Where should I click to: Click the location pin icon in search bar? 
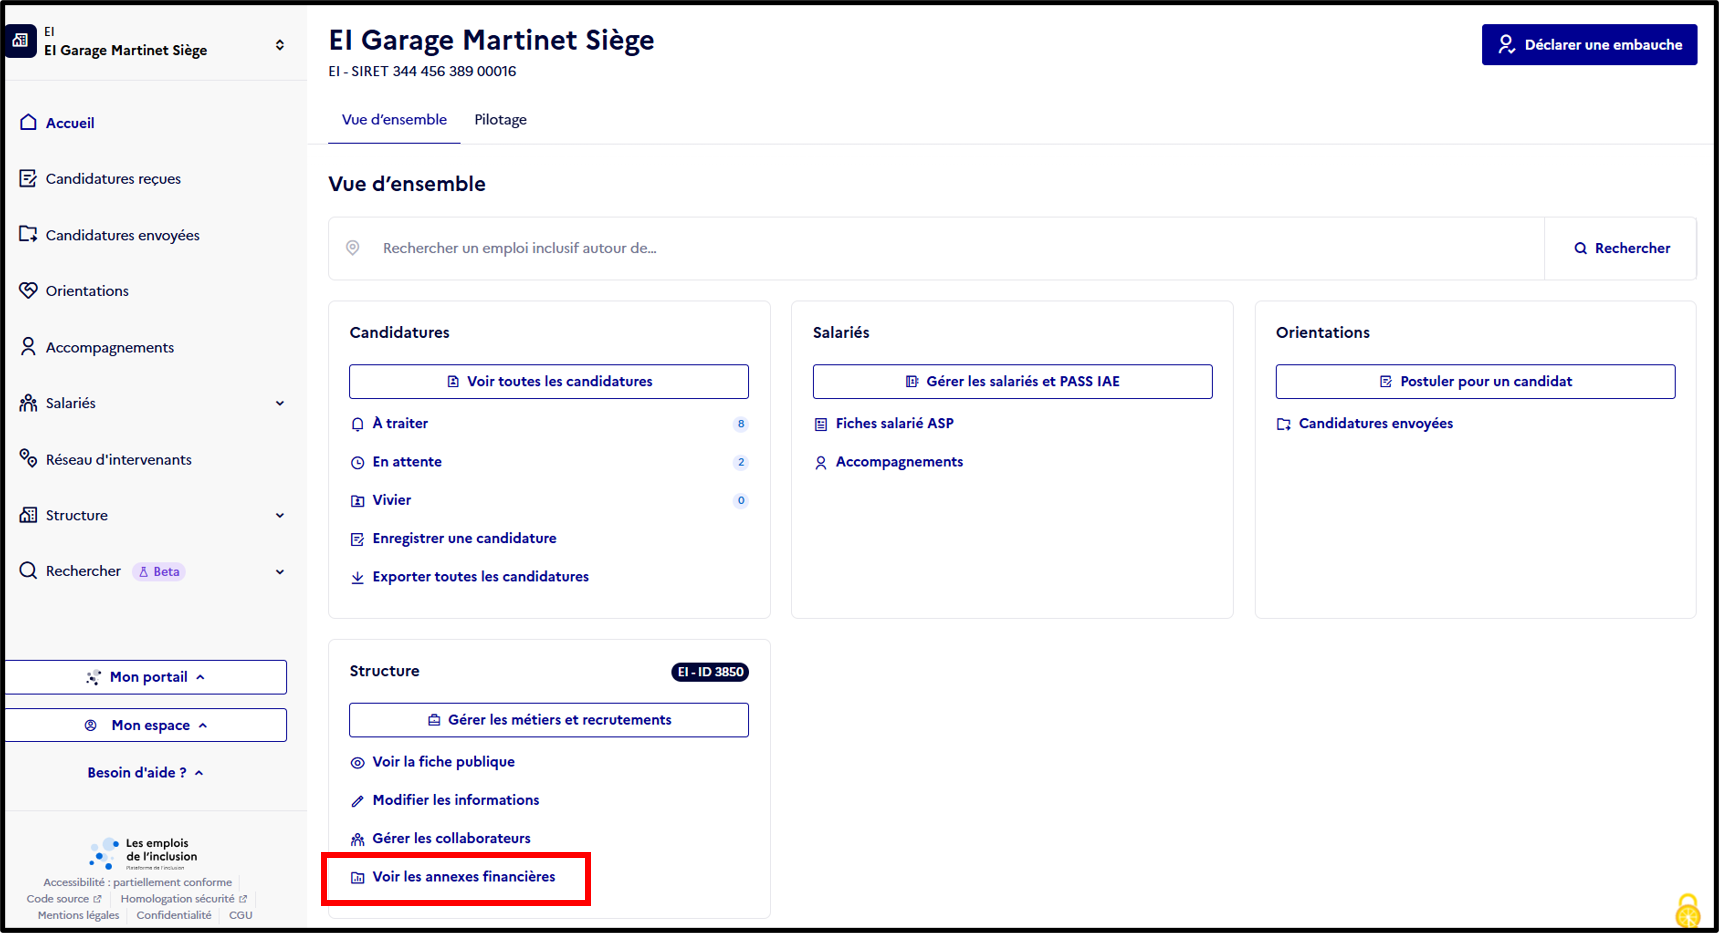tap(353, 248)
